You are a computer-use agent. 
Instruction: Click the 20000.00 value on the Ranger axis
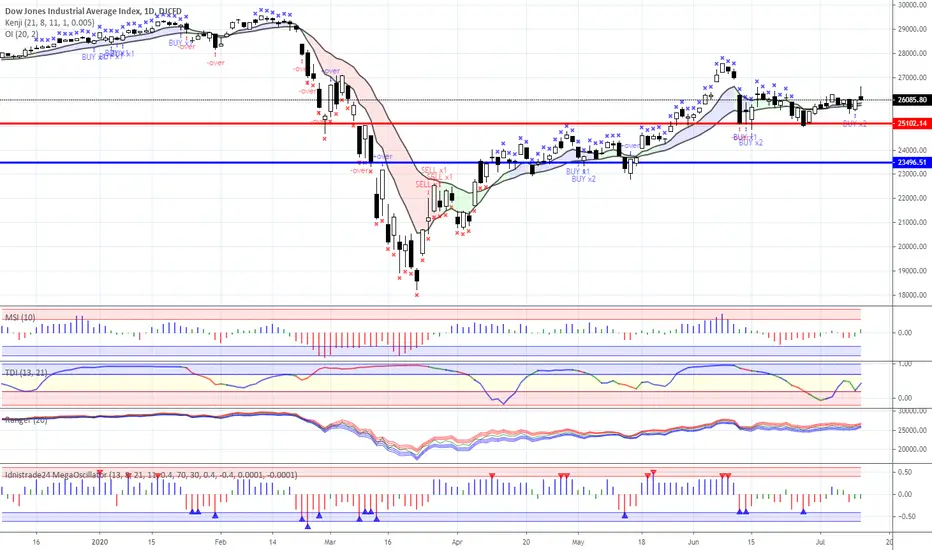[x=912, y=450]
